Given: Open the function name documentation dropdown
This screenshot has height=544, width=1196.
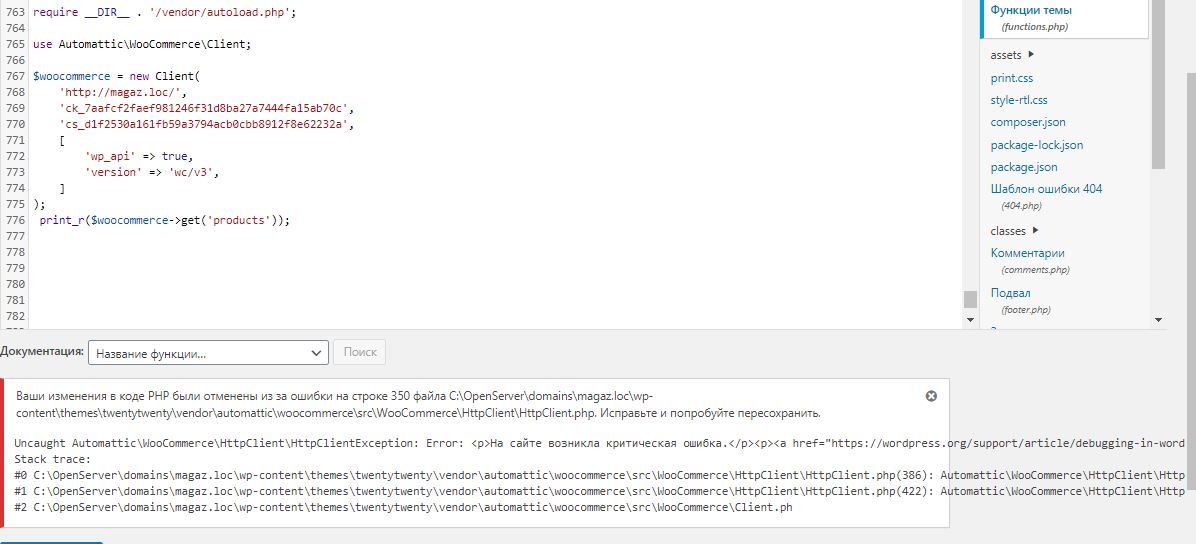Looking at the screenshot, I should tap(208, 352).
